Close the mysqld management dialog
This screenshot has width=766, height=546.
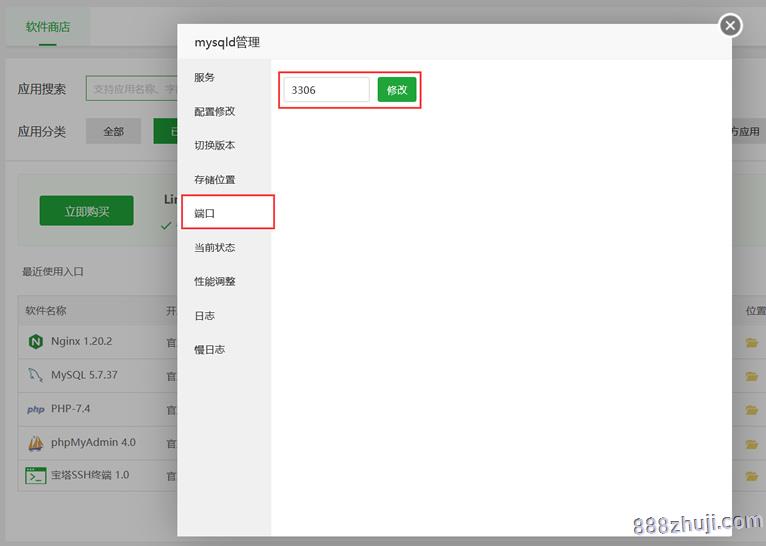coord(730,25)
